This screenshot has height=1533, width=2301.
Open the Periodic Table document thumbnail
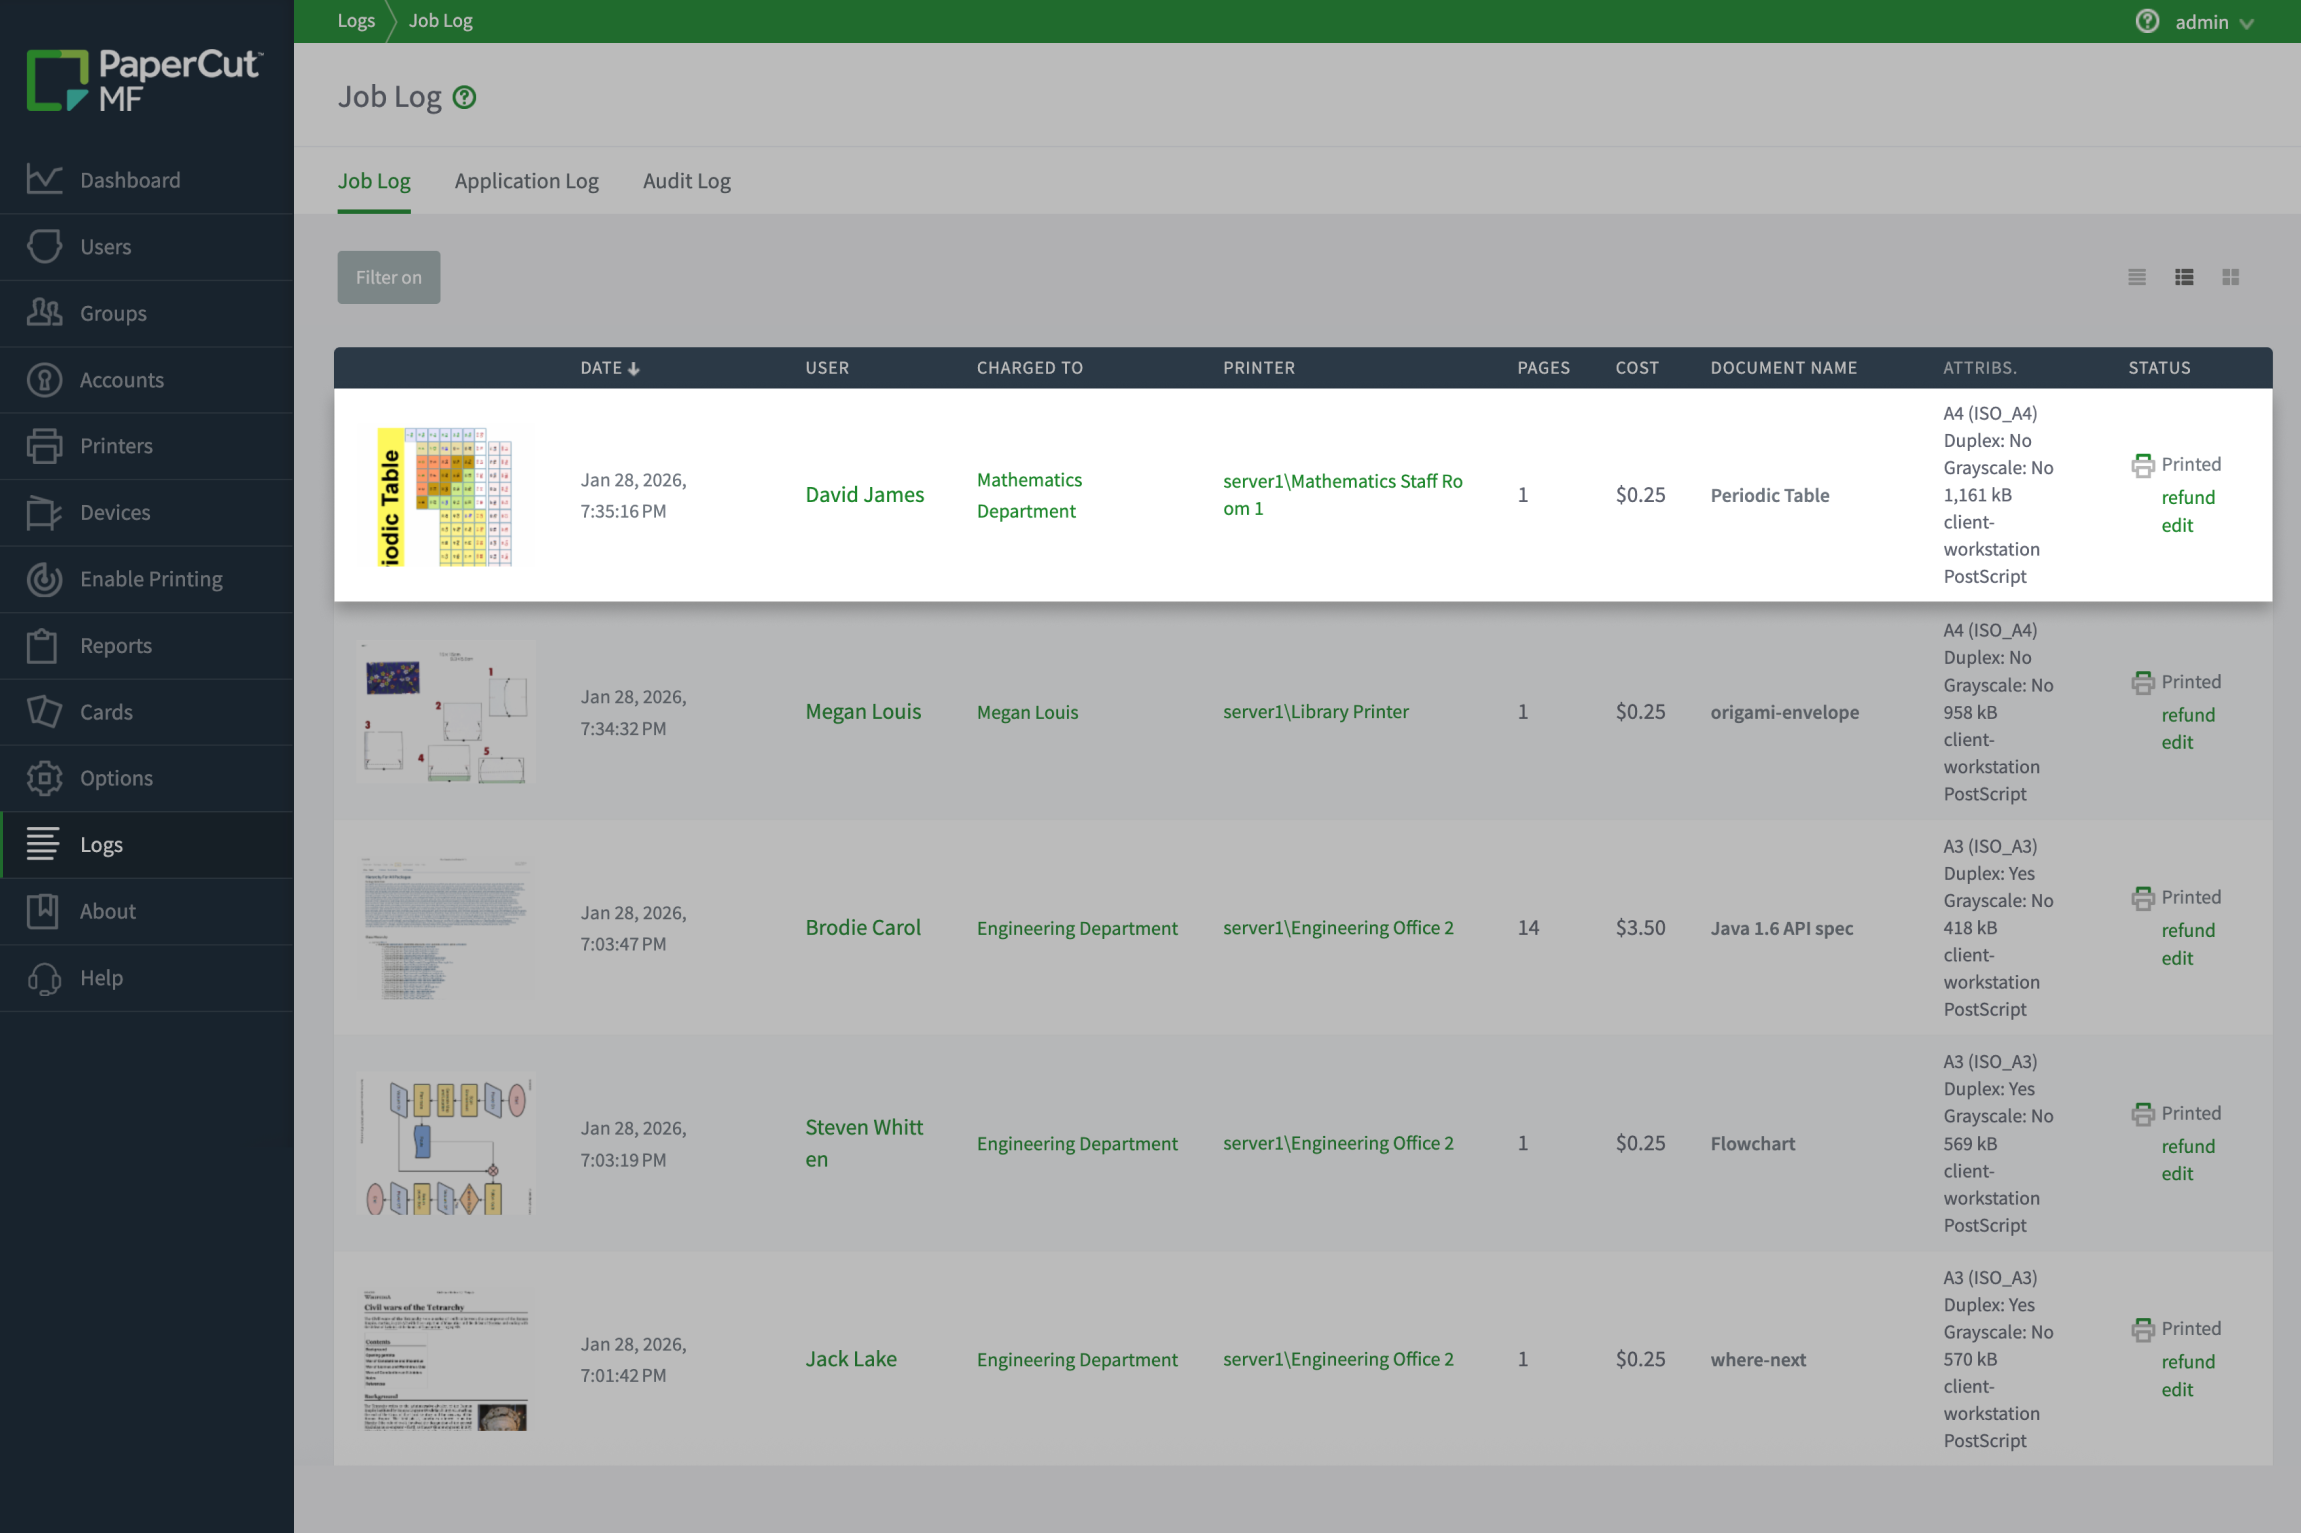(x=445, y=496)
